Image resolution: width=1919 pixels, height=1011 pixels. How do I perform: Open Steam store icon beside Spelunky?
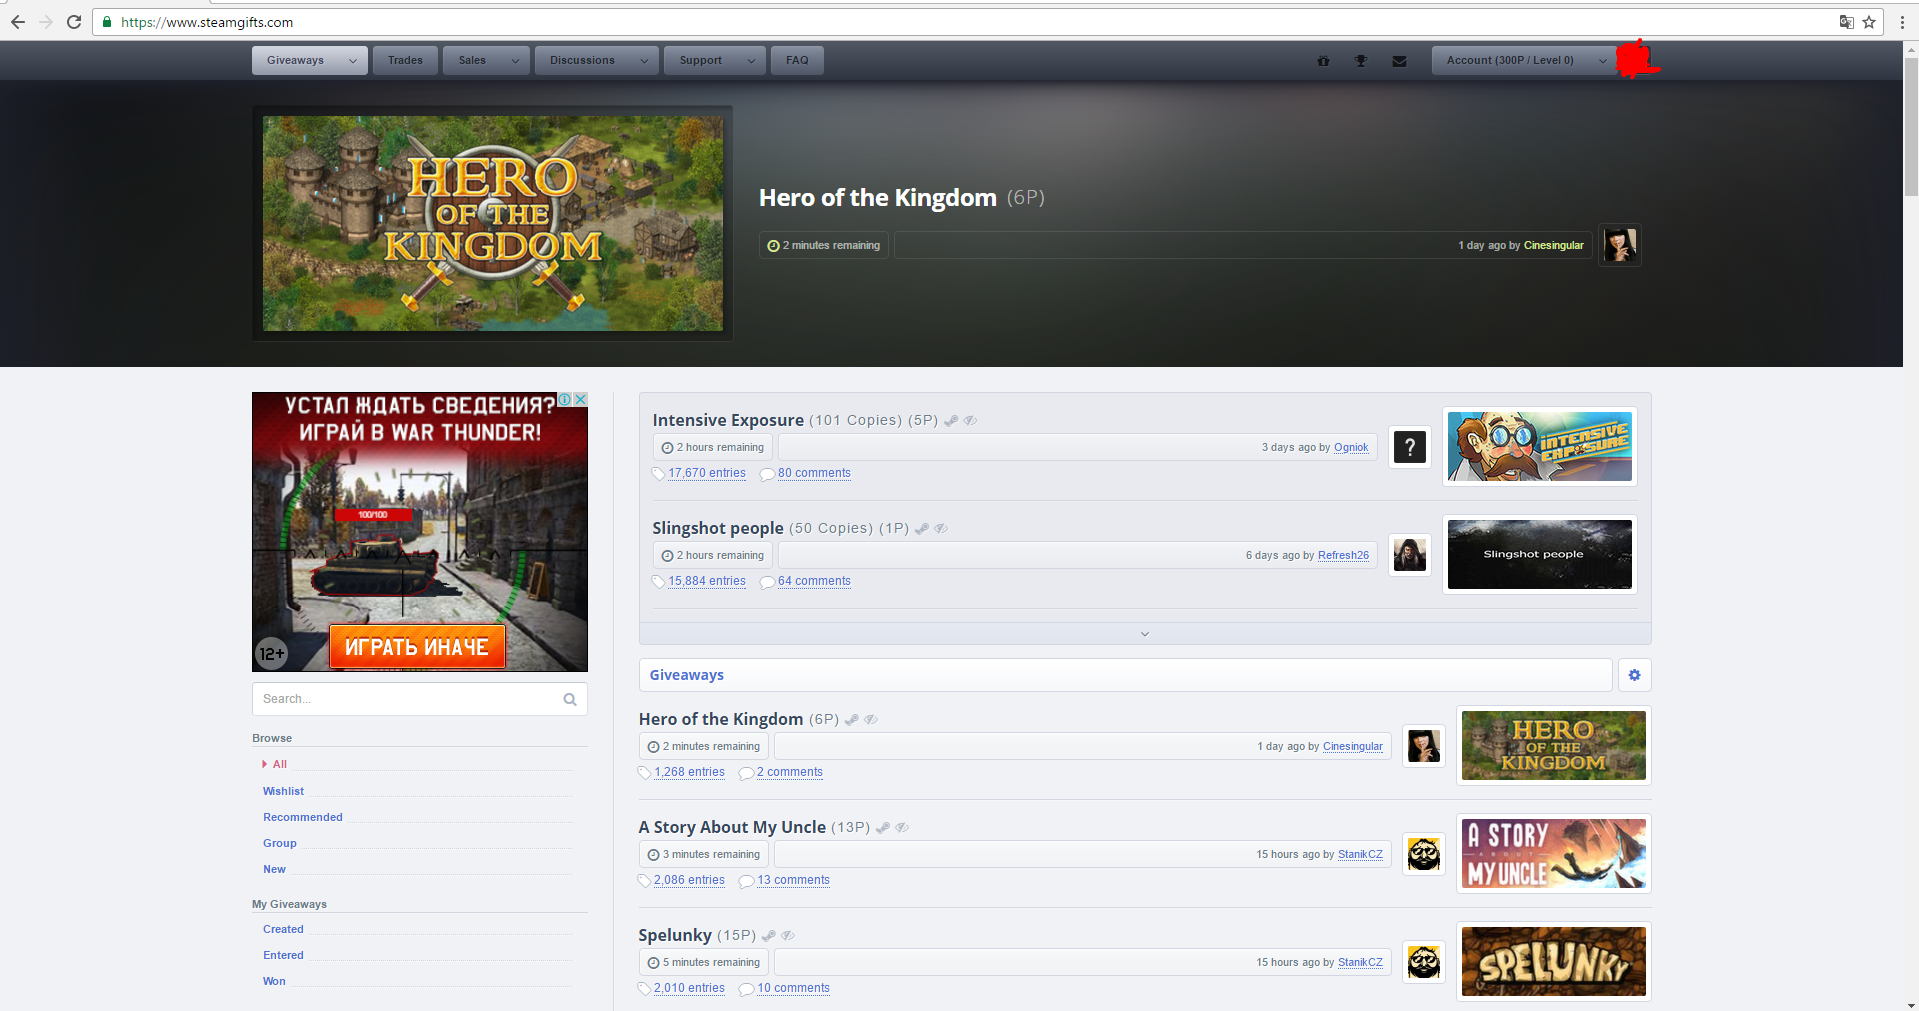769,936
